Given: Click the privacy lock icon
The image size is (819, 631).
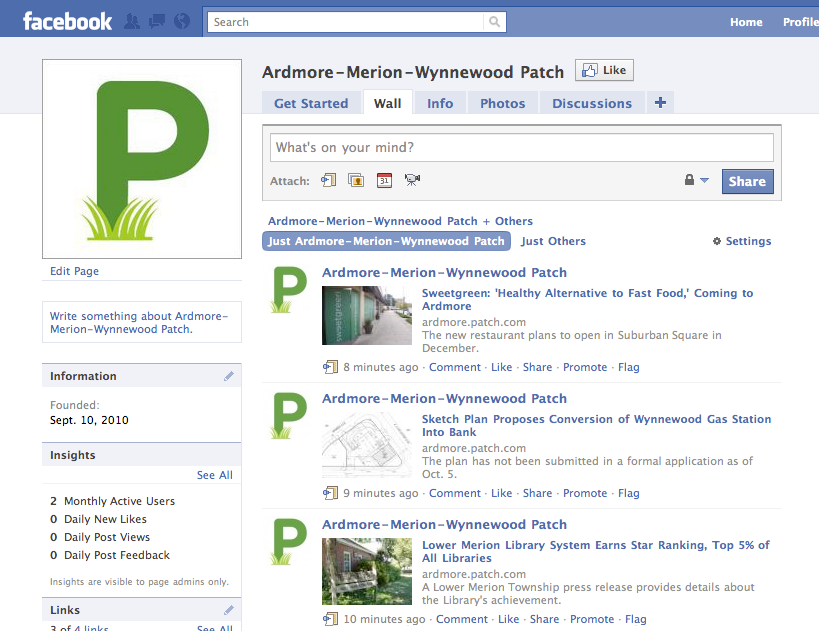Looking at the screenshot, I should (689, 180).
